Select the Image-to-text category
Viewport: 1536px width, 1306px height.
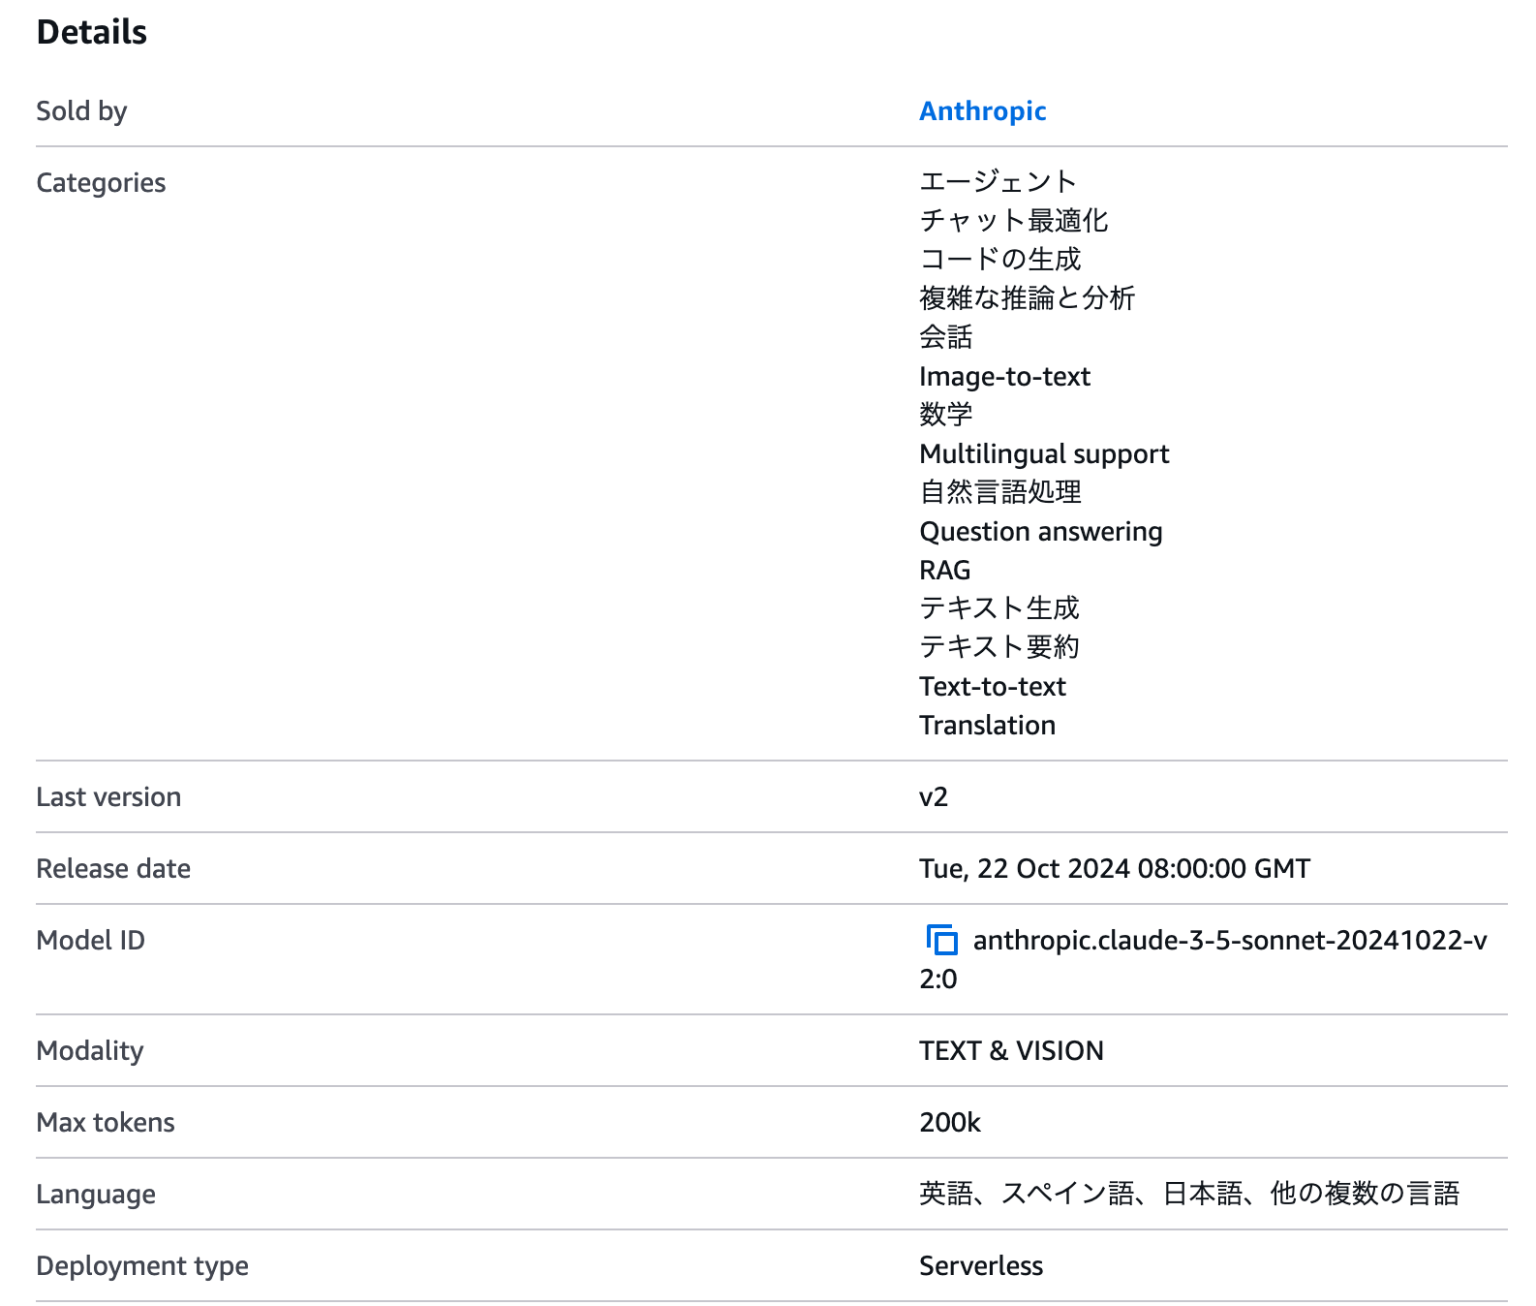[1005, 376]
